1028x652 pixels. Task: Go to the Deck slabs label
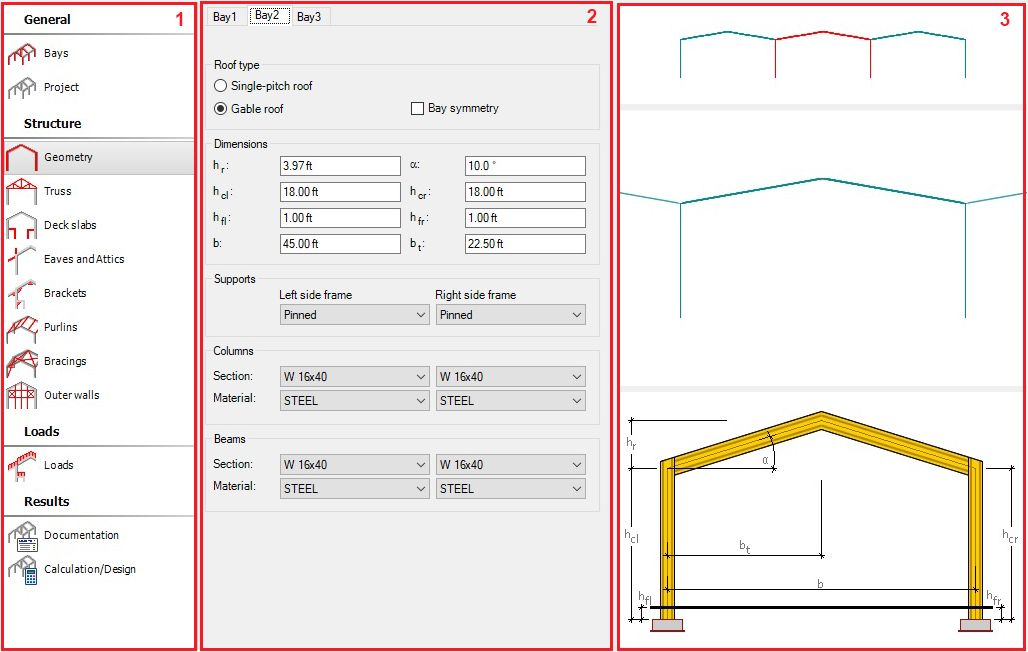tap(70, 225)
